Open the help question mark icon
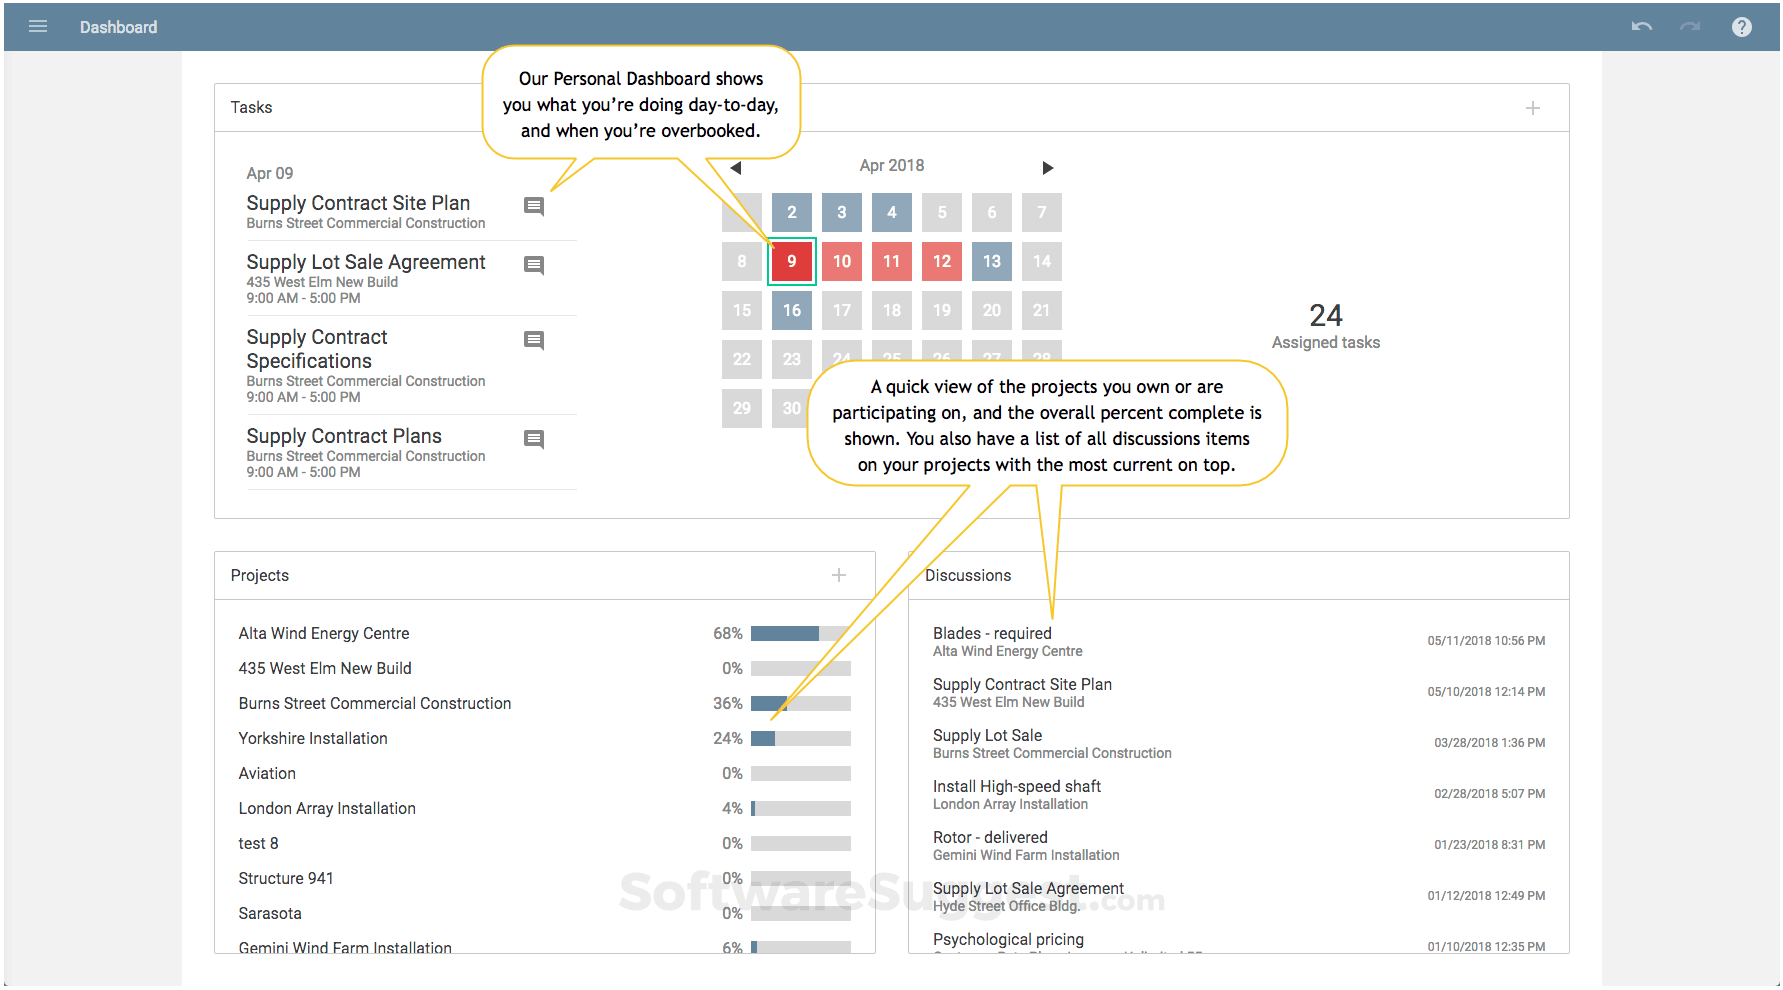Viewport: 1783px width, 990px height. pos(1742,27)
